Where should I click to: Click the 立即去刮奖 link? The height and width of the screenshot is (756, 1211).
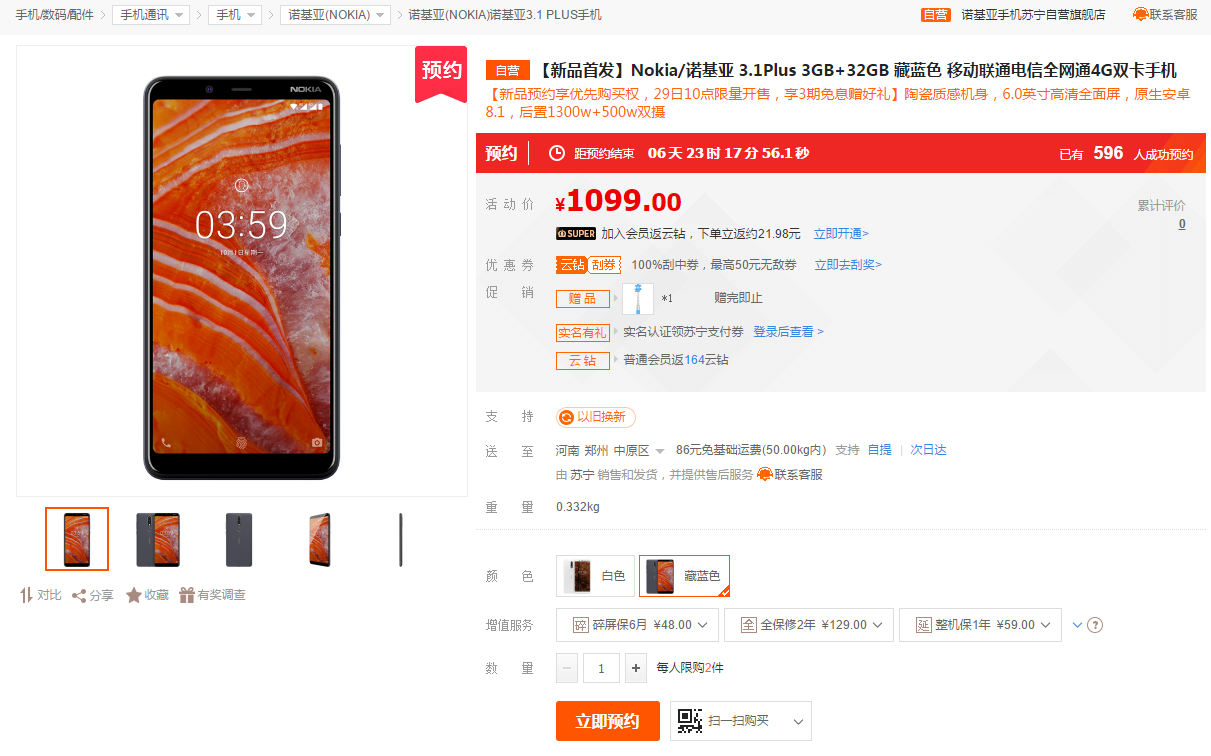(848, 265)
